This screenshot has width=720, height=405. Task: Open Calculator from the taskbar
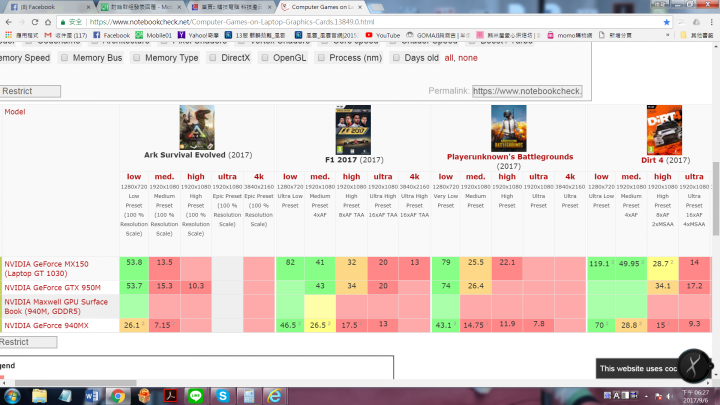click(x=249, y=396)
